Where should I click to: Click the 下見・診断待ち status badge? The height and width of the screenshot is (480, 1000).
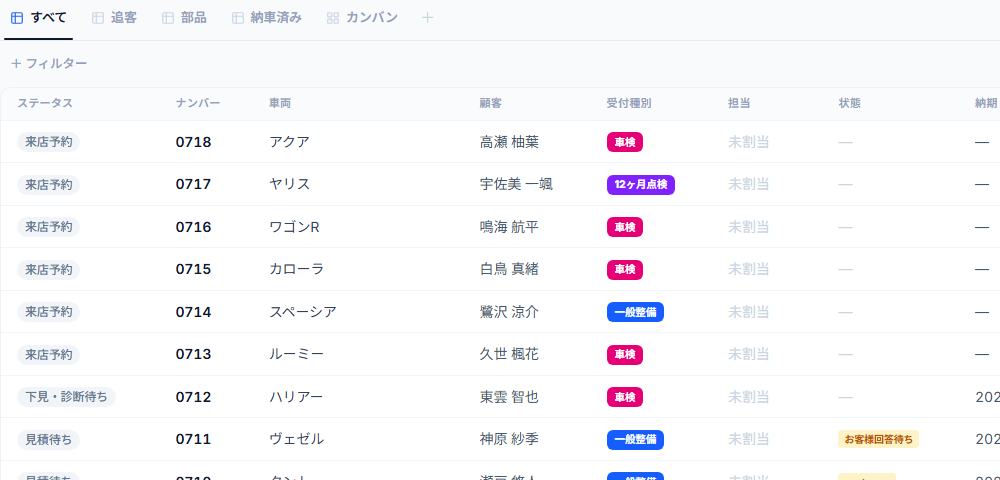coord(66,397)
